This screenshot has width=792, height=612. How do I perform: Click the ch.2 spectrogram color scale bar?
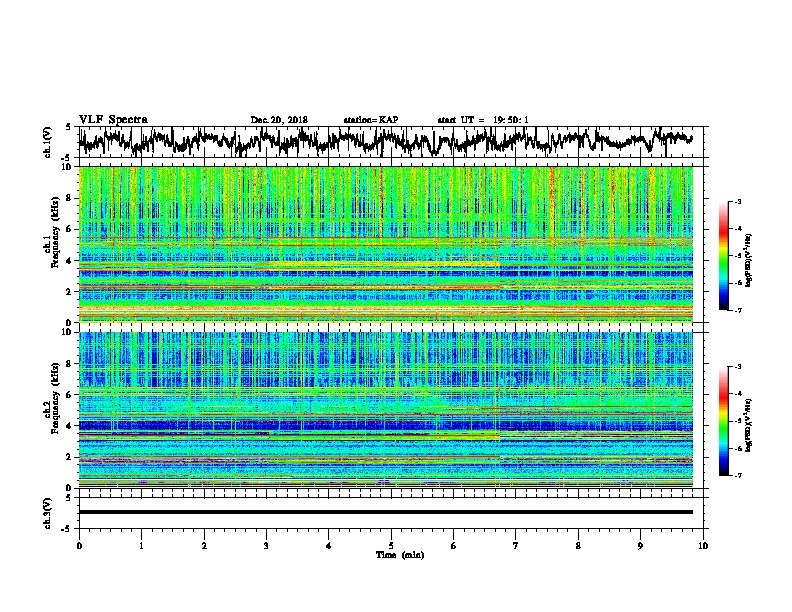tap(723, 421)
